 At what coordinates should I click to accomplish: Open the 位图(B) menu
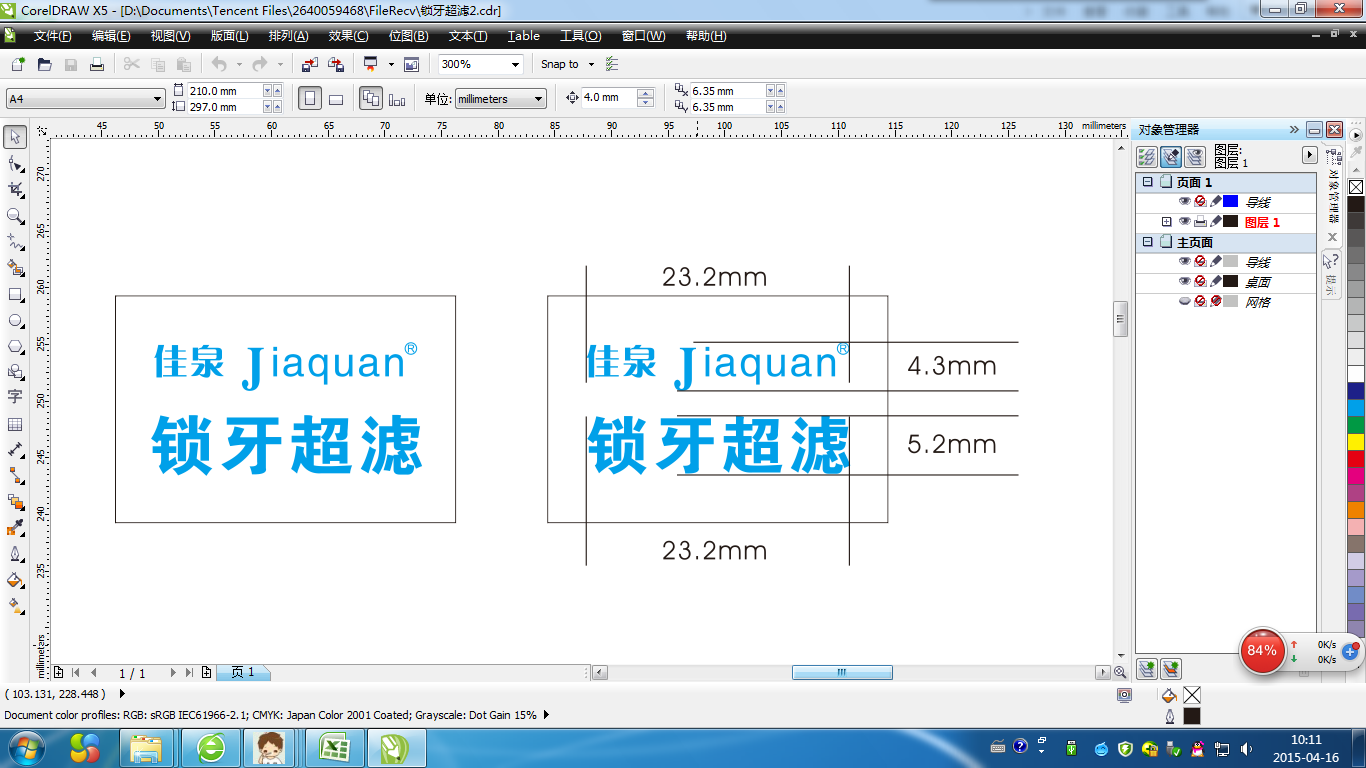(x=408, y=36)
